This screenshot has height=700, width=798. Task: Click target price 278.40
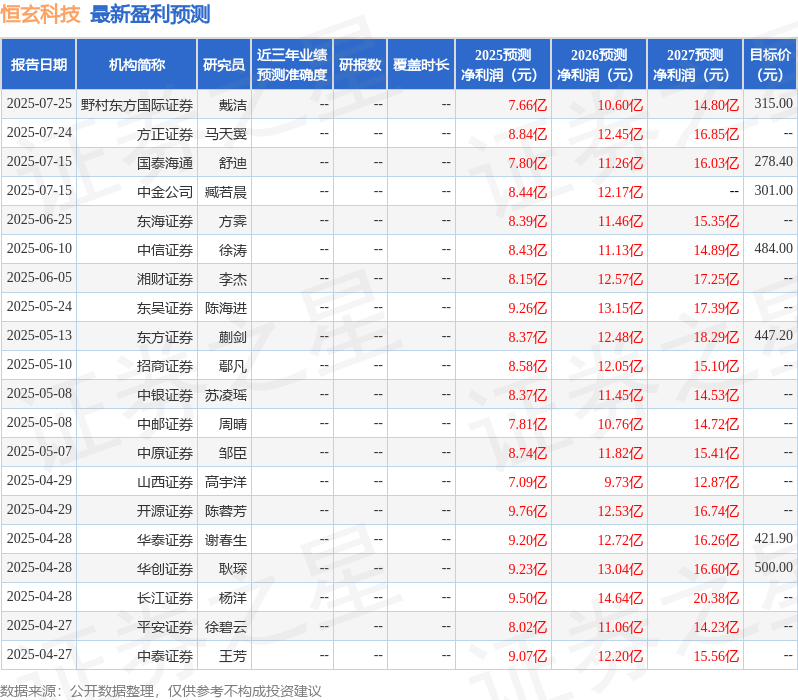pos(774,161)
